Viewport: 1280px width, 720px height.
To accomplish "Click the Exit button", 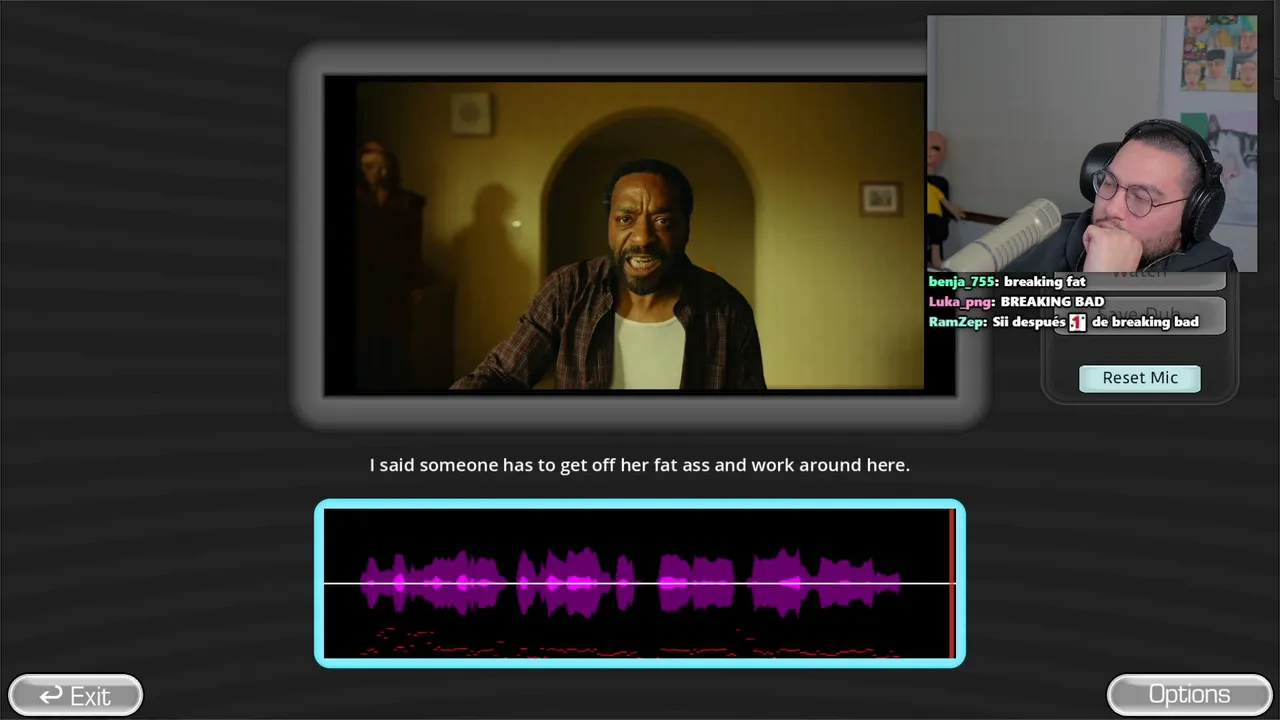I will (75, 695).
